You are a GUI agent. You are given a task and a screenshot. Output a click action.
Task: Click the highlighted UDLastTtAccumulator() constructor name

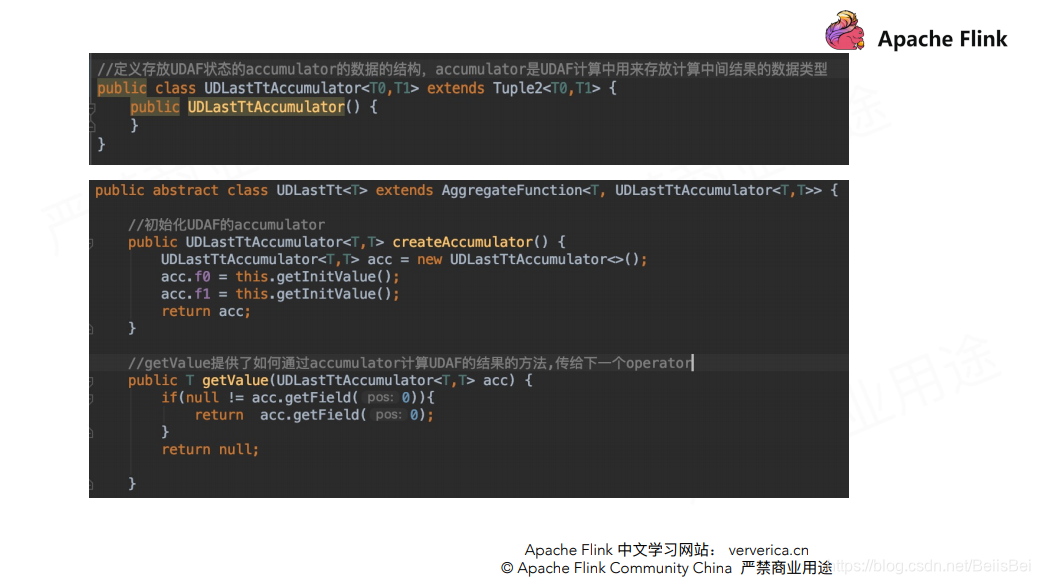coord(266,107)
